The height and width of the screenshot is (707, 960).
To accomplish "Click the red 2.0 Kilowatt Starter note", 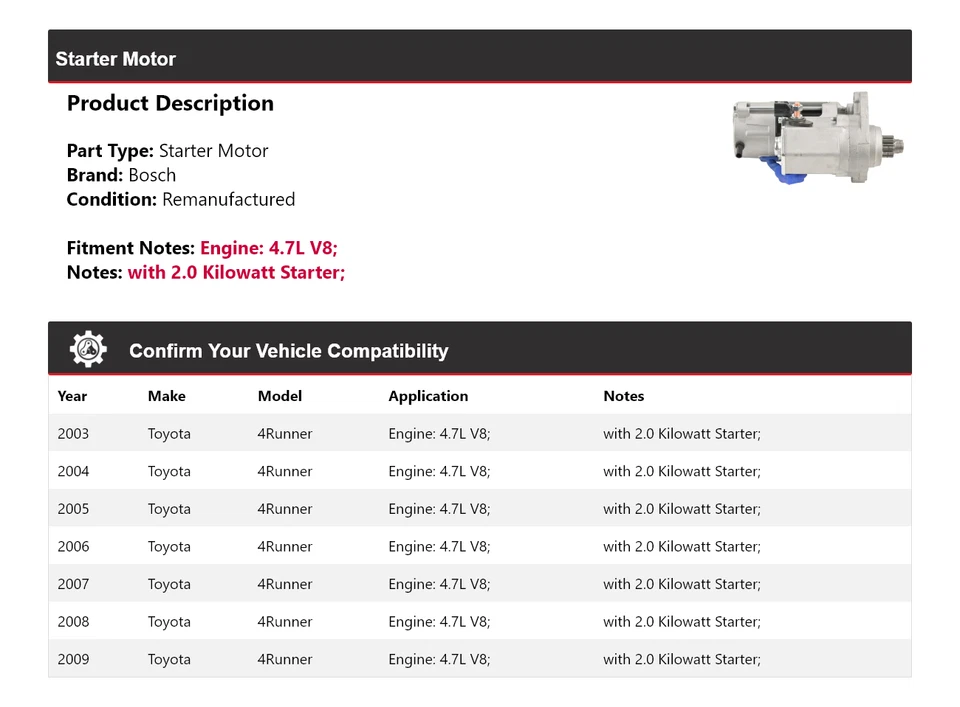I will (x=236, y=272).
